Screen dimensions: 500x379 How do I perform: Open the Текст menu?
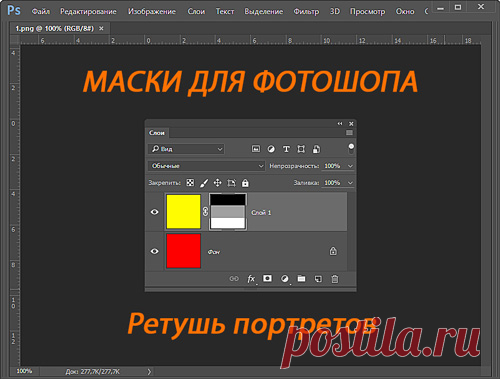point(225,11)
